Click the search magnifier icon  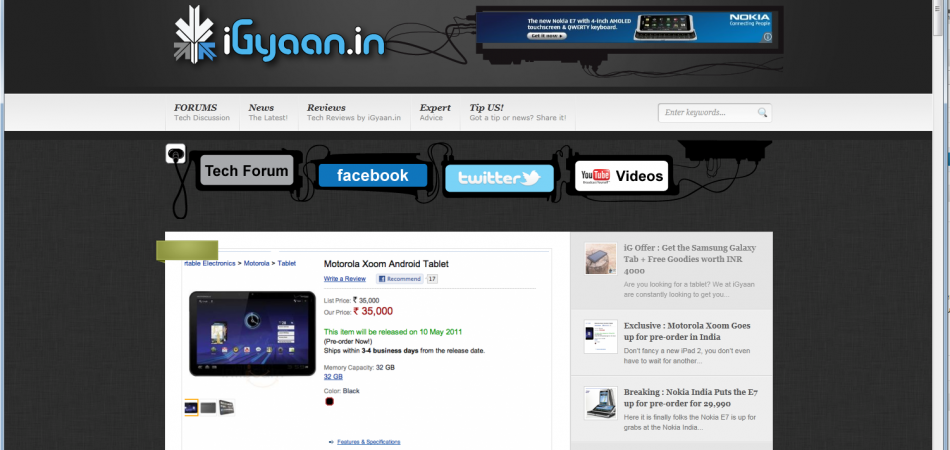coord(762,113)
